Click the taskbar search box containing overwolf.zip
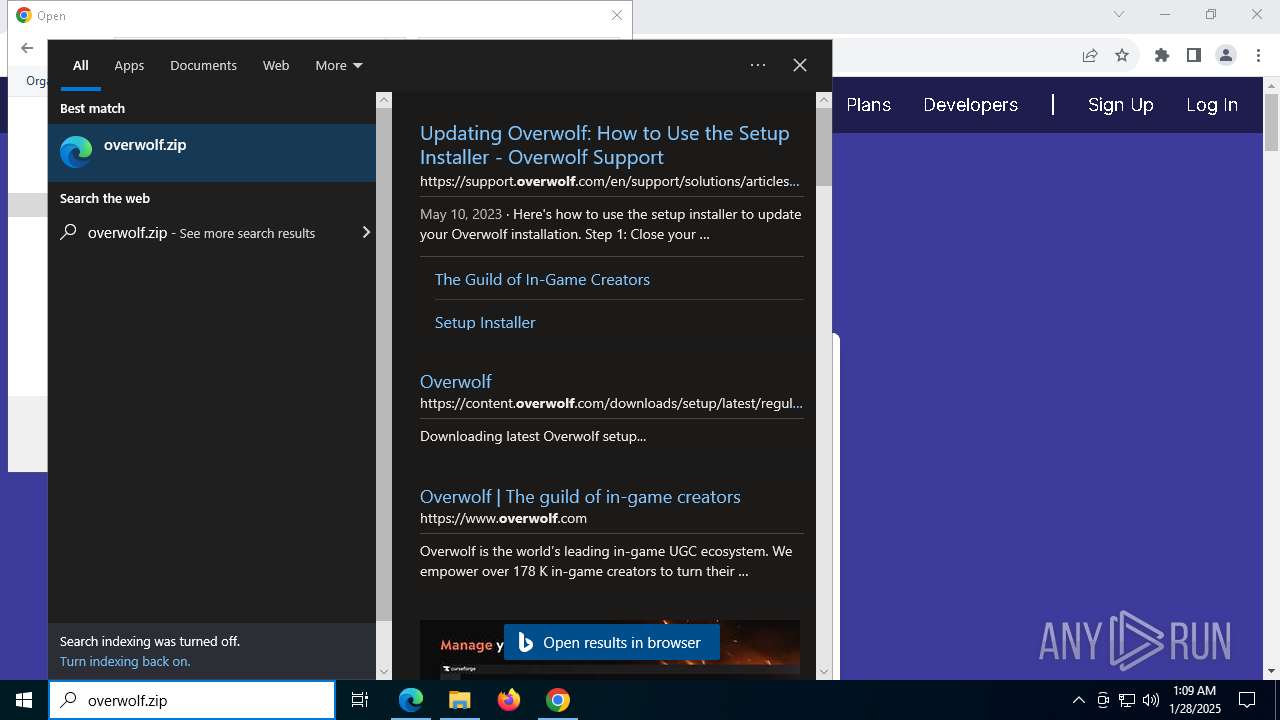Screen dimensions: 1280x720 point(192,700)
